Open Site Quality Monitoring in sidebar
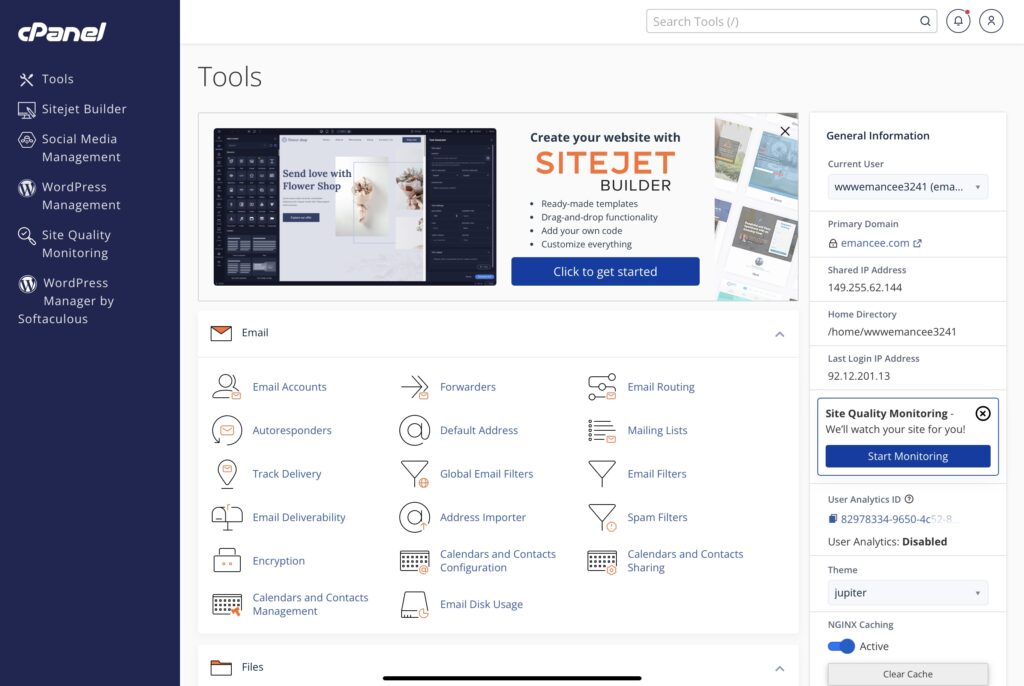Viewport: 1024px width, 686px height. pos(65,244)
